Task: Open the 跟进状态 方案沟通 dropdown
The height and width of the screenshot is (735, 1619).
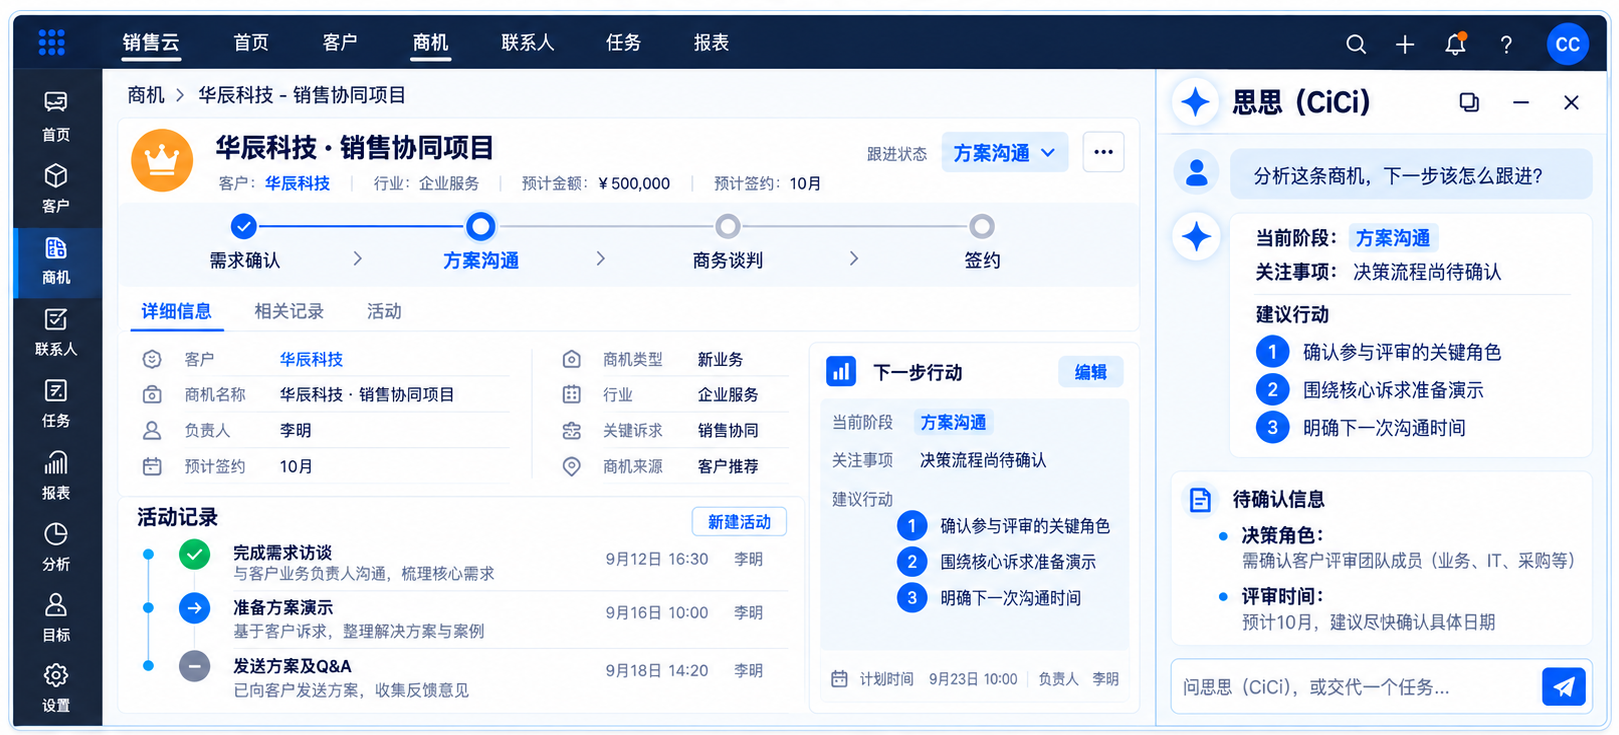Action: 1005,153
